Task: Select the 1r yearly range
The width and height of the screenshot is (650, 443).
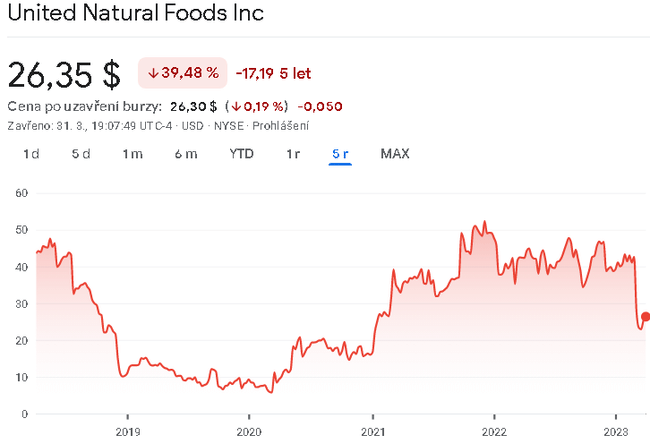Action: pyautogui.click(x=293, y=154)
